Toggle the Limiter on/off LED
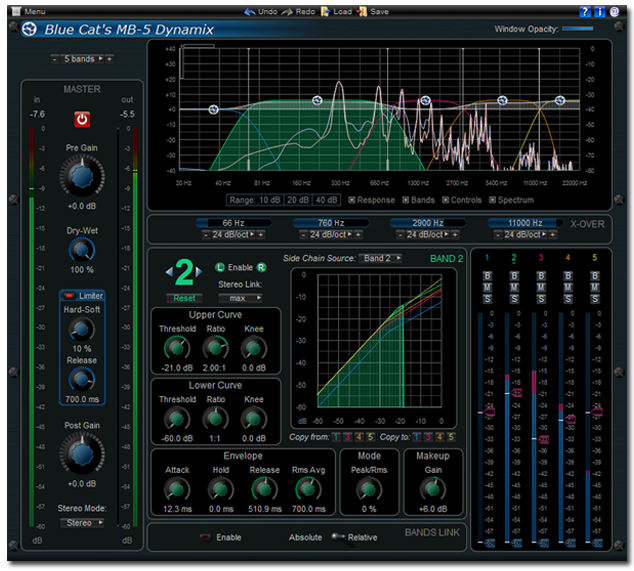The width and height of the screenshot is (634, 571). click(x=69, y=296)
